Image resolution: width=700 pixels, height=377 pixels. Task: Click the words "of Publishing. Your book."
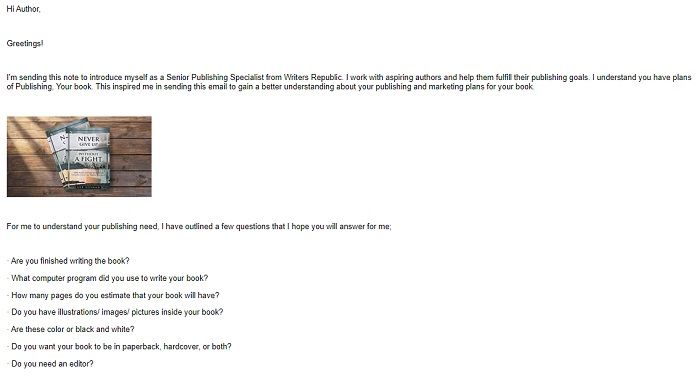click(49, 87)
